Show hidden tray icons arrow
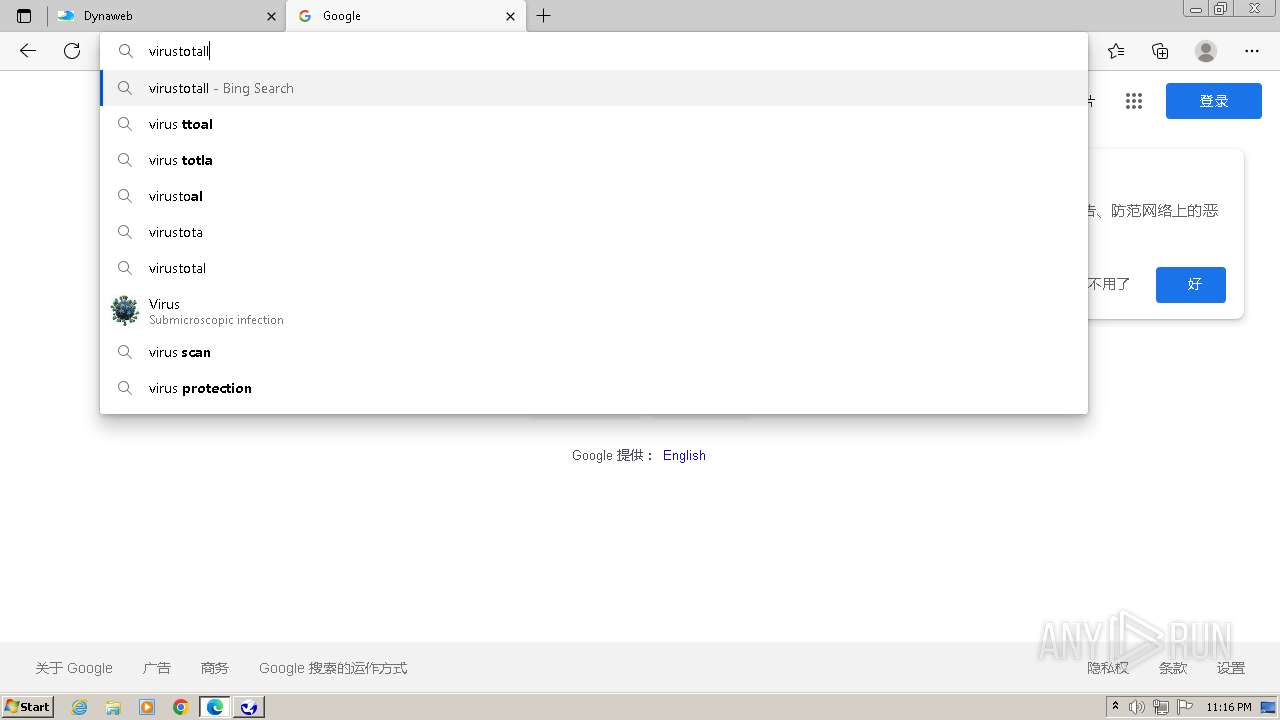The width and height of the screenshot is (1280, 720). click(1115, 707)
